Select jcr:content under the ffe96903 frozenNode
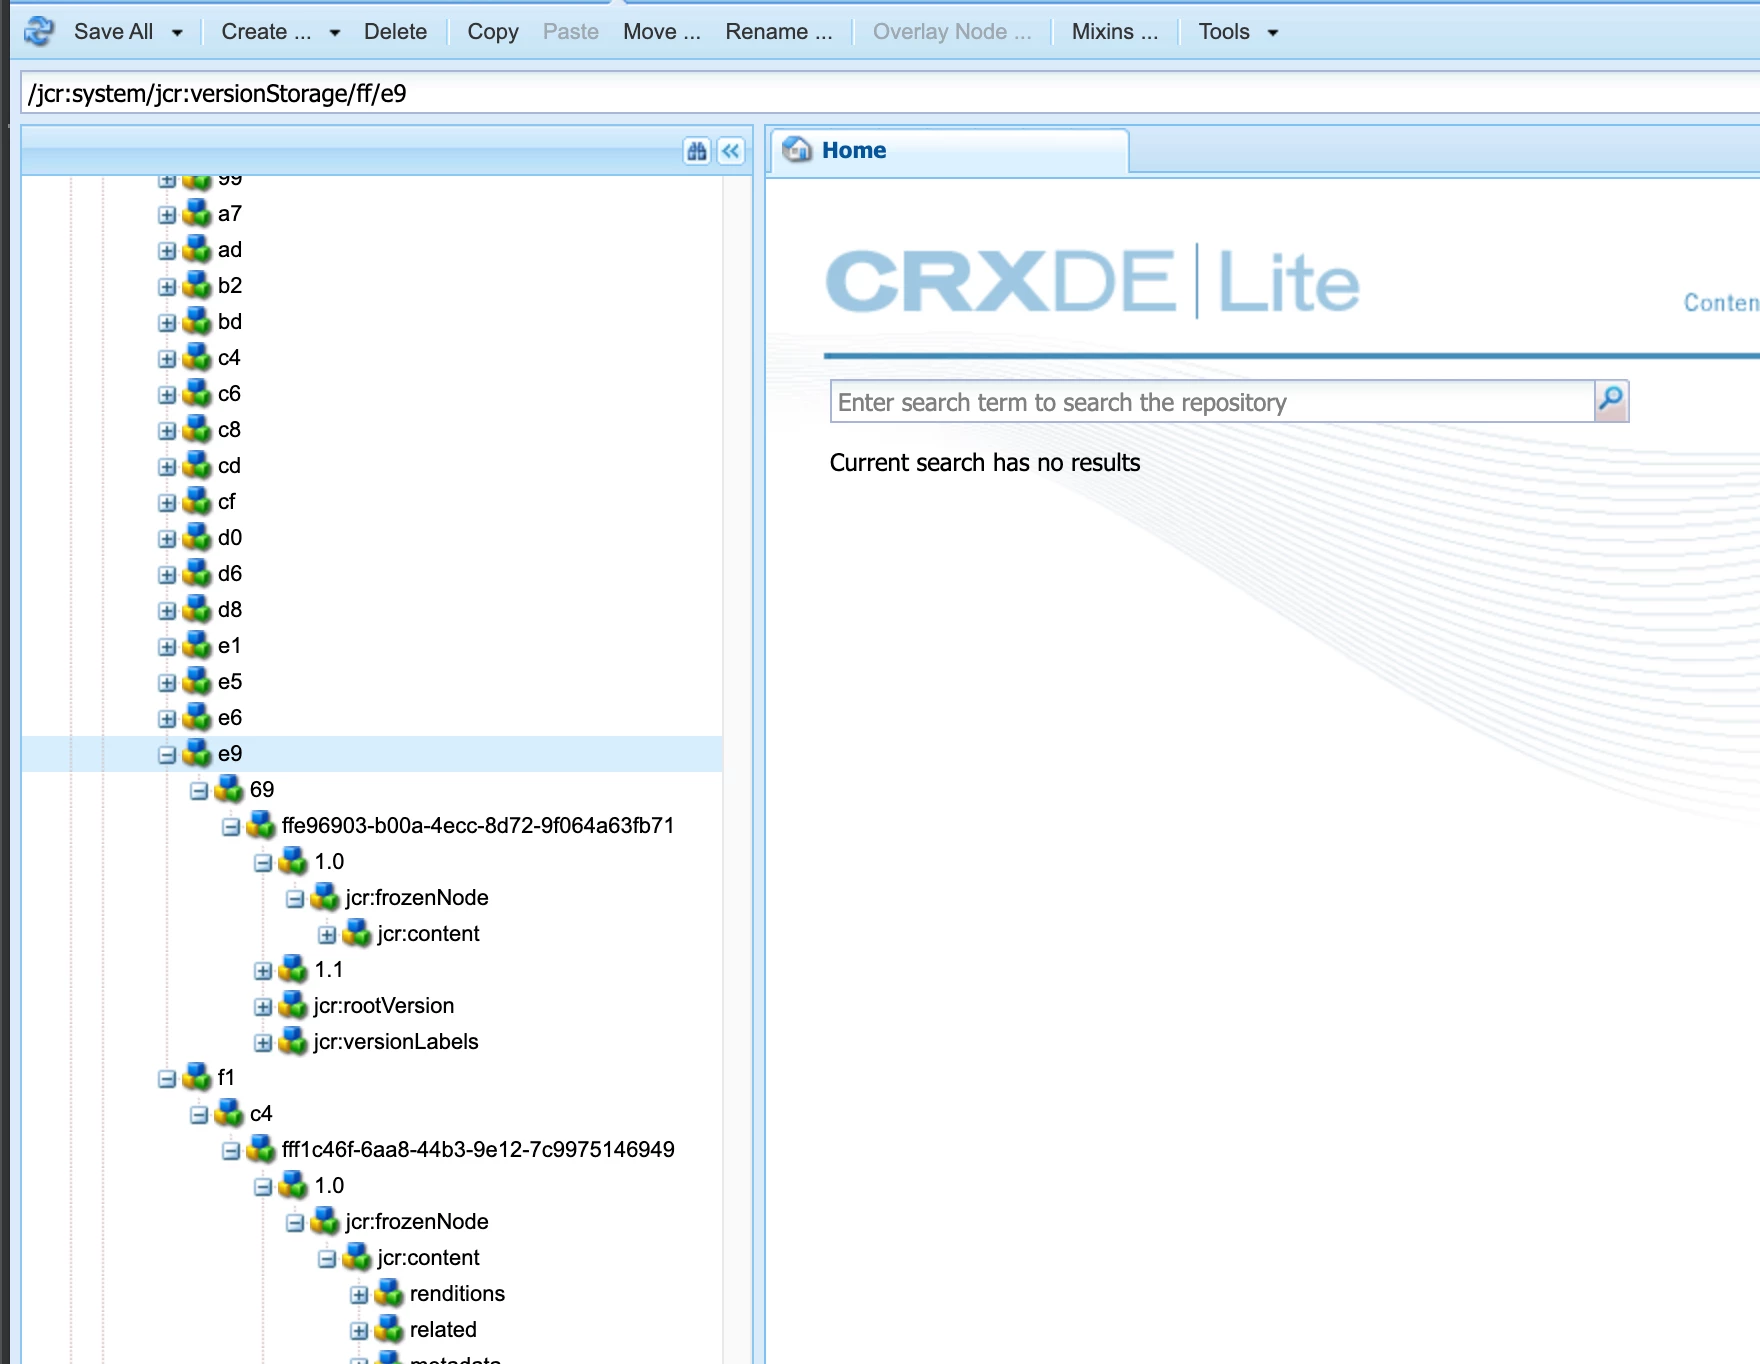 coord(428,934)
